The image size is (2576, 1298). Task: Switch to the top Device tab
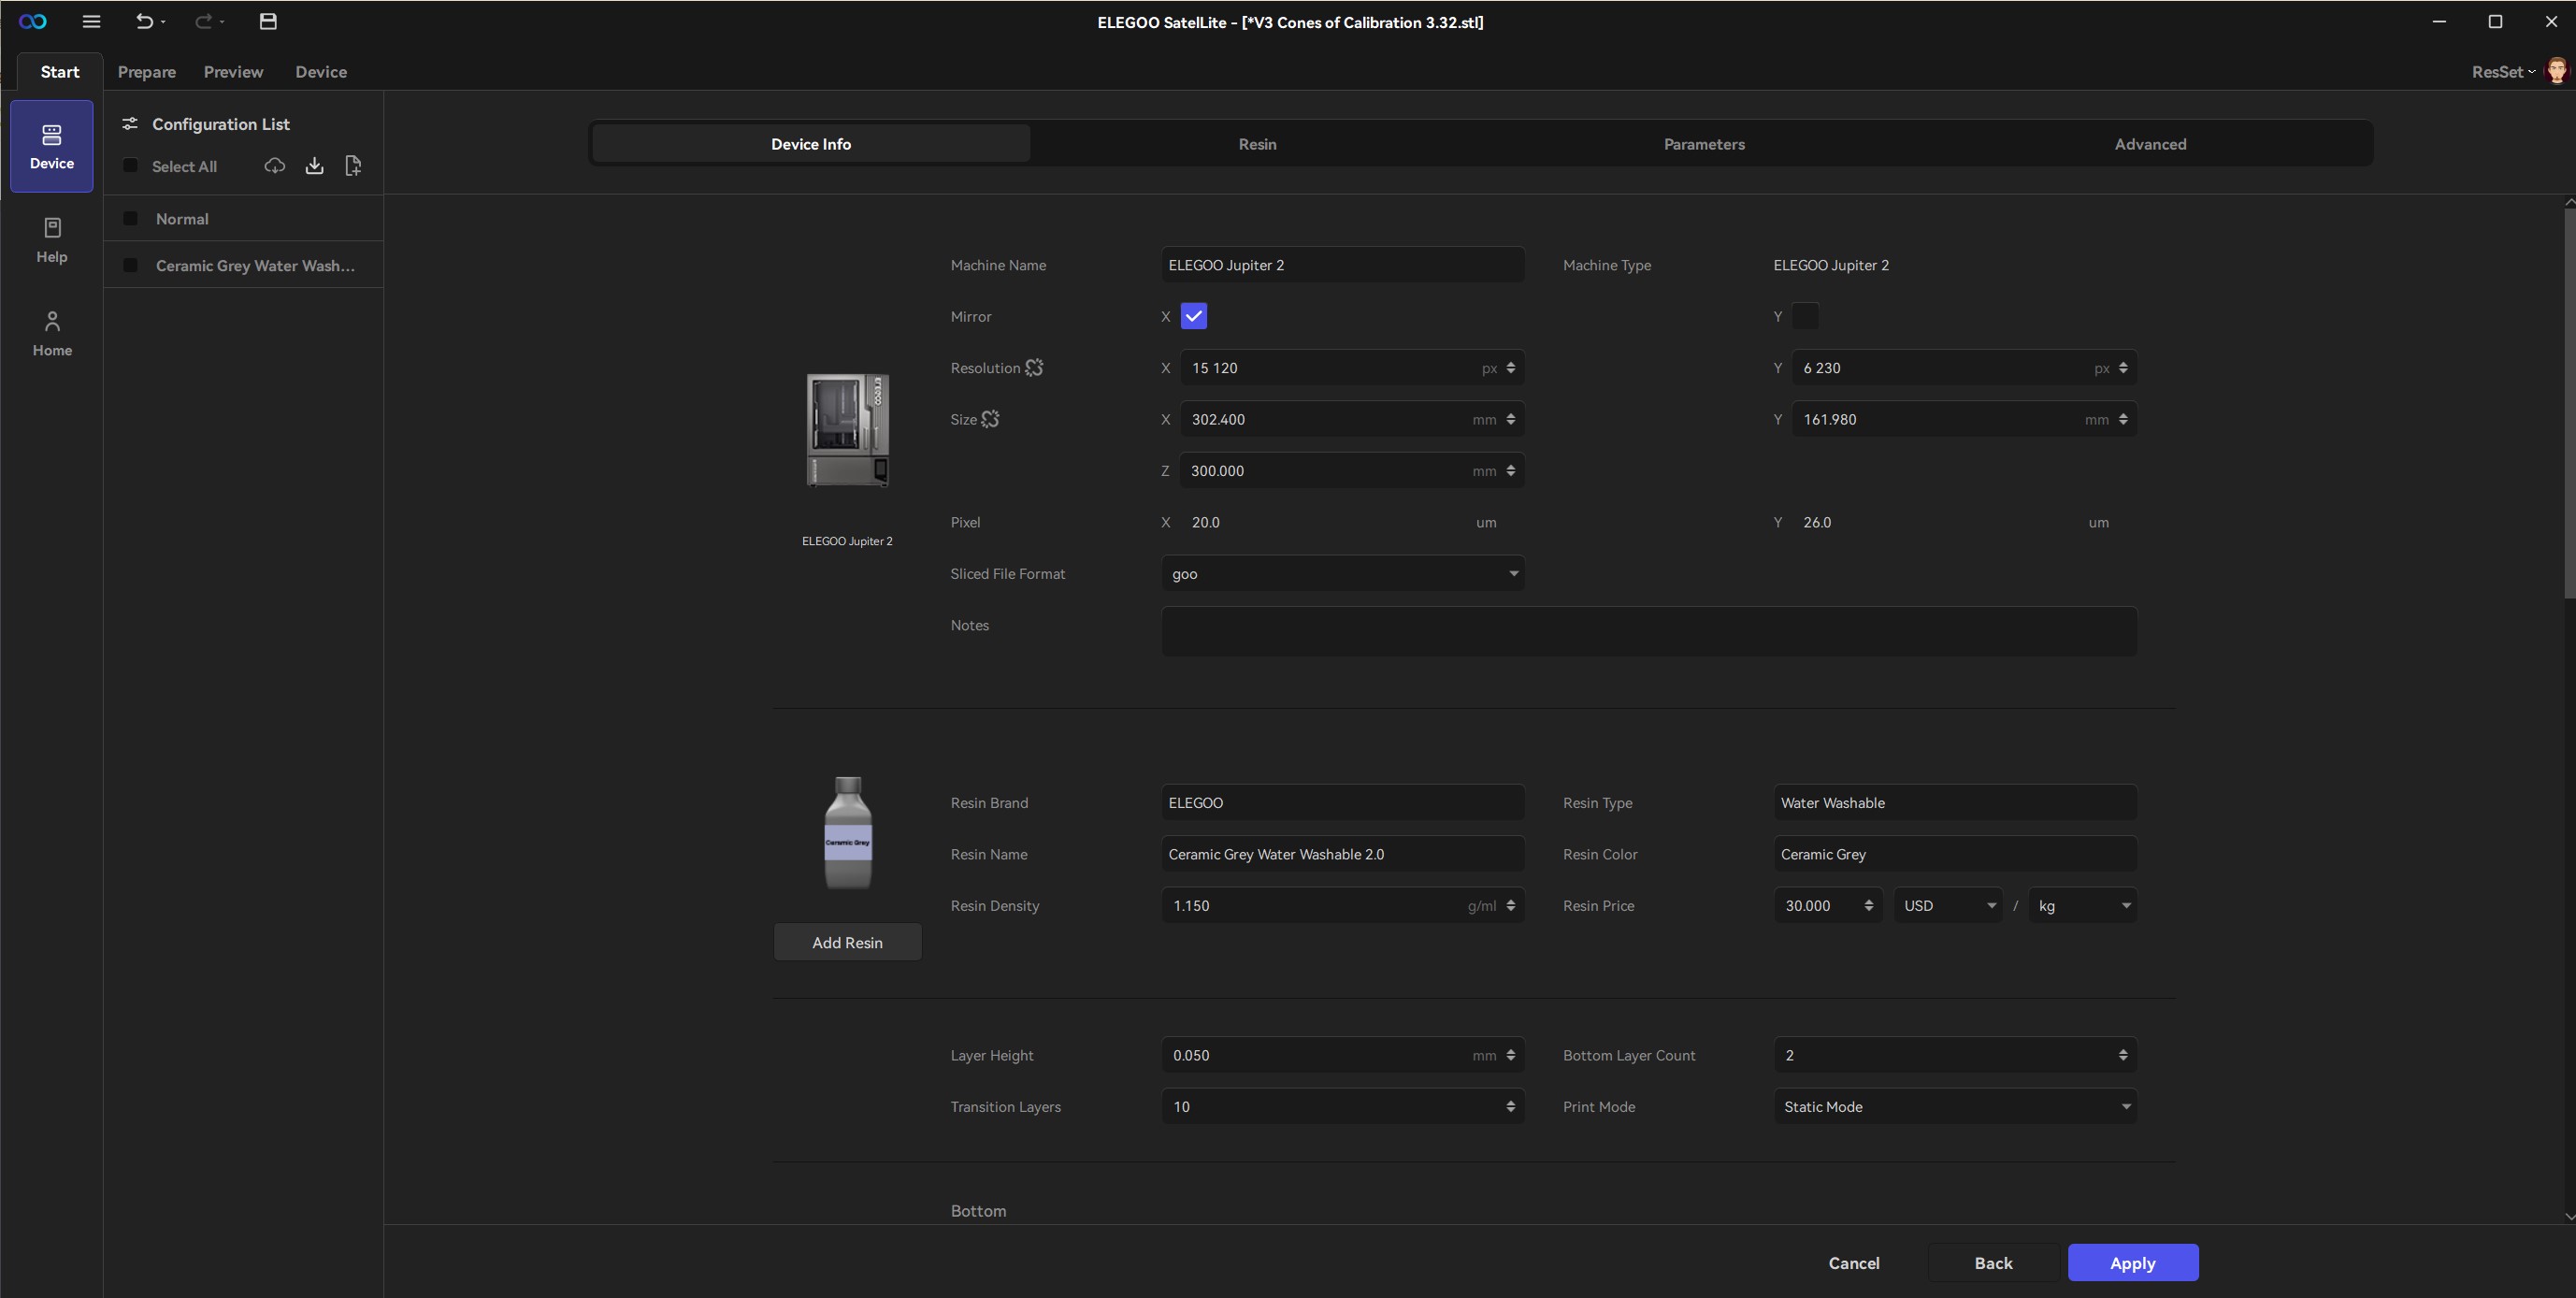(x=321, y=71)
